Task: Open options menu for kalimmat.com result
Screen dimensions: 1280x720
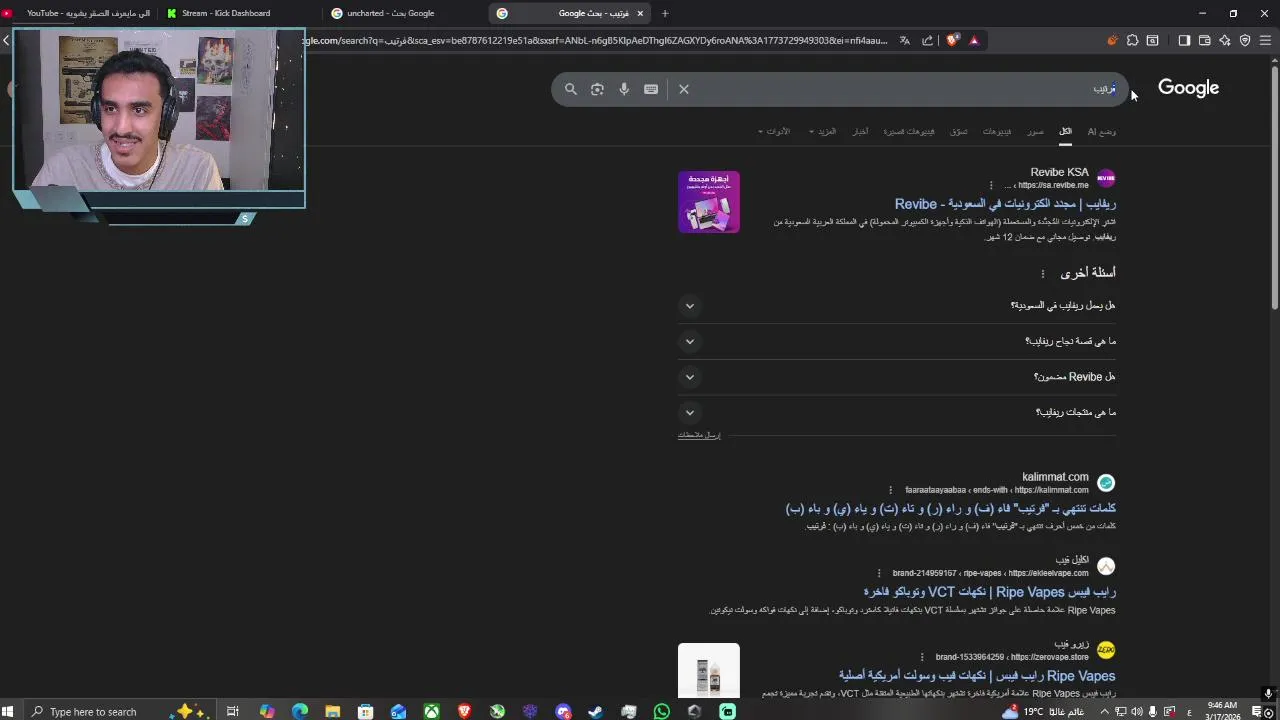Action: pyautogui.click(x=890, y=490)
